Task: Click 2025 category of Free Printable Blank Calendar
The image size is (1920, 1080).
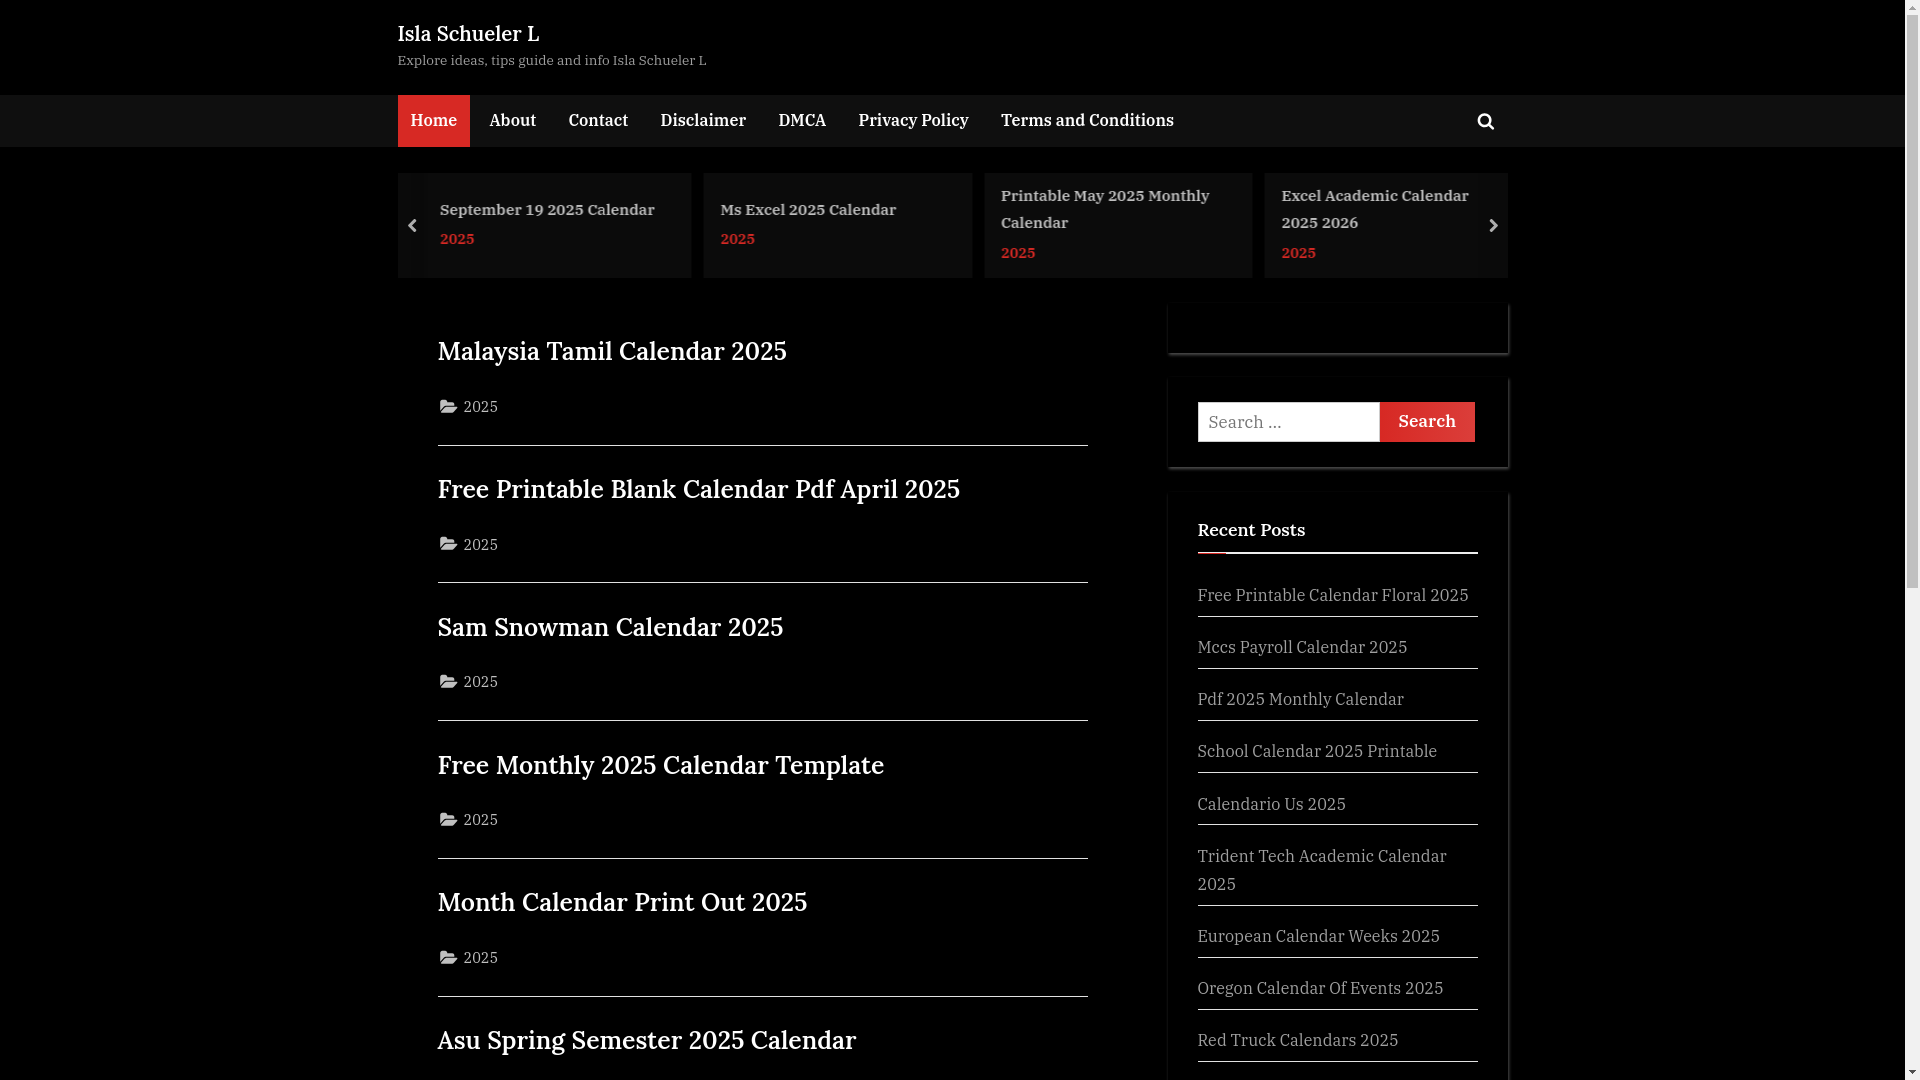Action: click(480, 545)
